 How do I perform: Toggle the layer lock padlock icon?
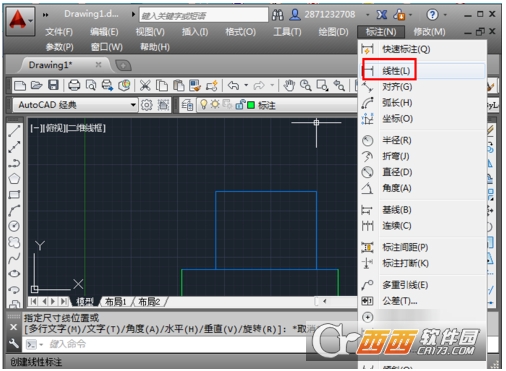tap(240, 105)
